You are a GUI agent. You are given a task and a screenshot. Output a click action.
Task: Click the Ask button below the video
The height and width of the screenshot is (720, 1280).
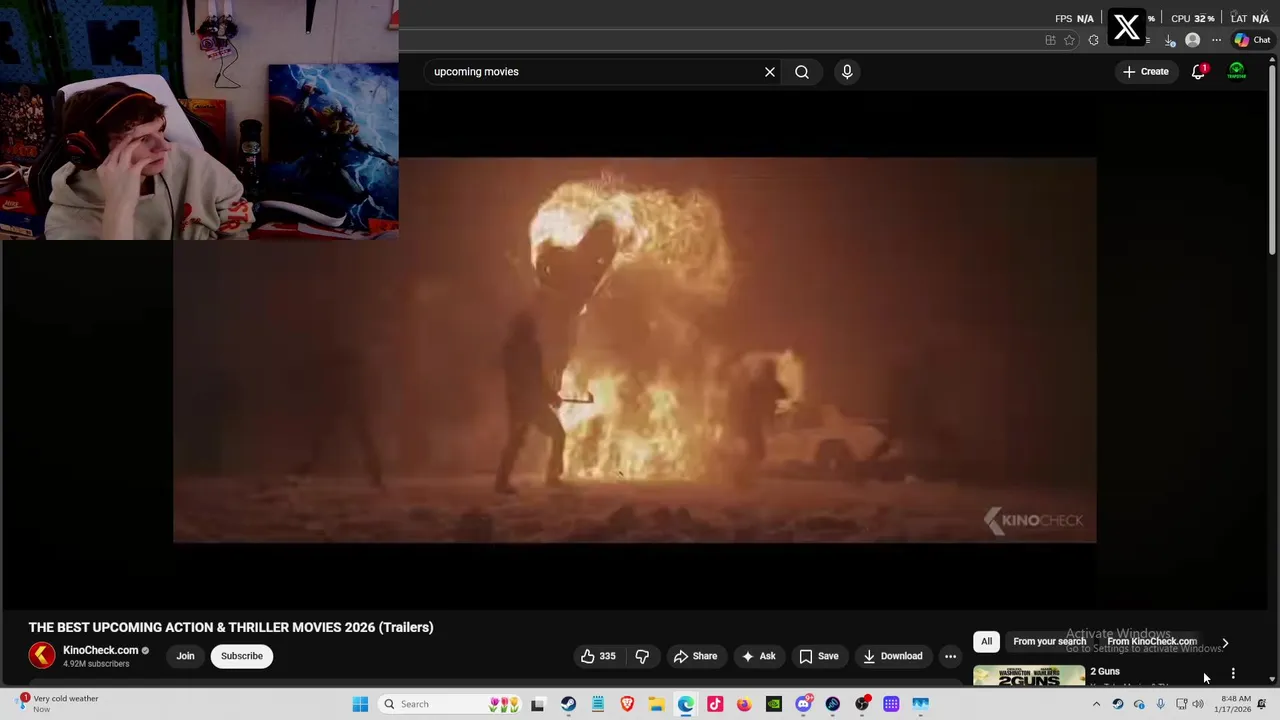point(758,656)
